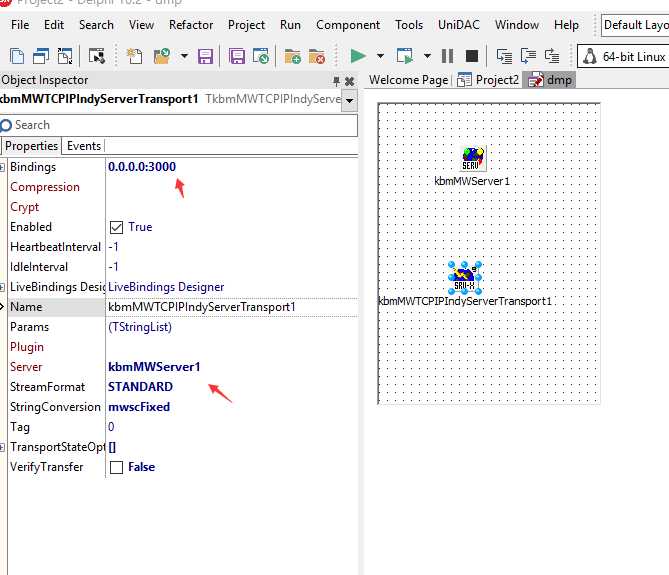Click the Open Project toolbar icon
This screenshot has width=669, height=575.
tap(261, 56)
